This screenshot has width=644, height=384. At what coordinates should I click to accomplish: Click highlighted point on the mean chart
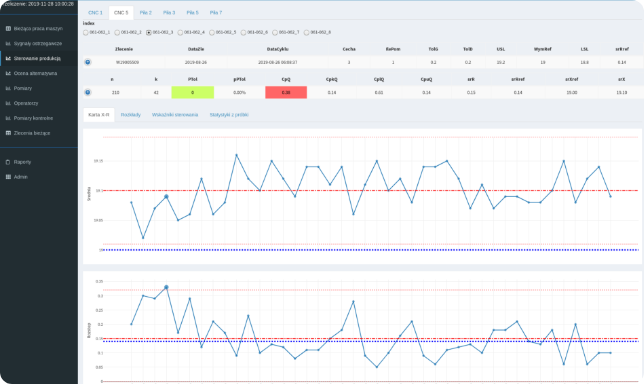[x=166, y=197]
